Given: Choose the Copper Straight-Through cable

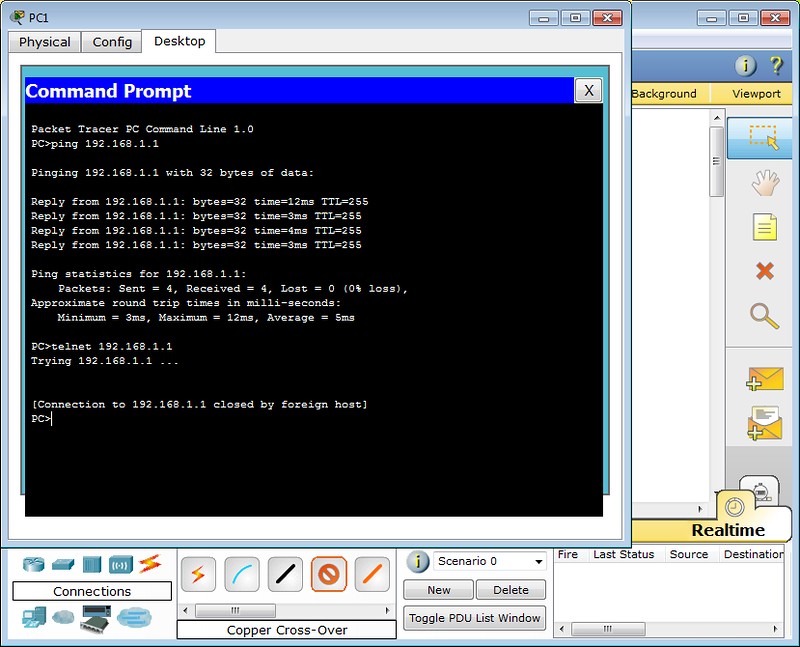Looking at the screenshot, I should point(285,575).
